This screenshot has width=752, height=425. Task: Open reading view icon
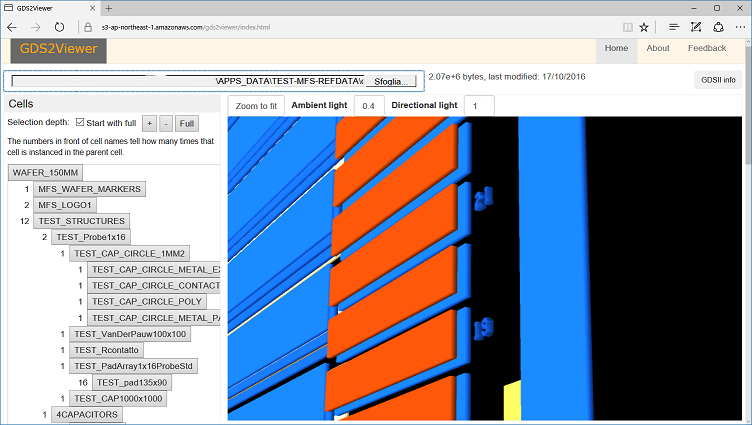(627, 27)
